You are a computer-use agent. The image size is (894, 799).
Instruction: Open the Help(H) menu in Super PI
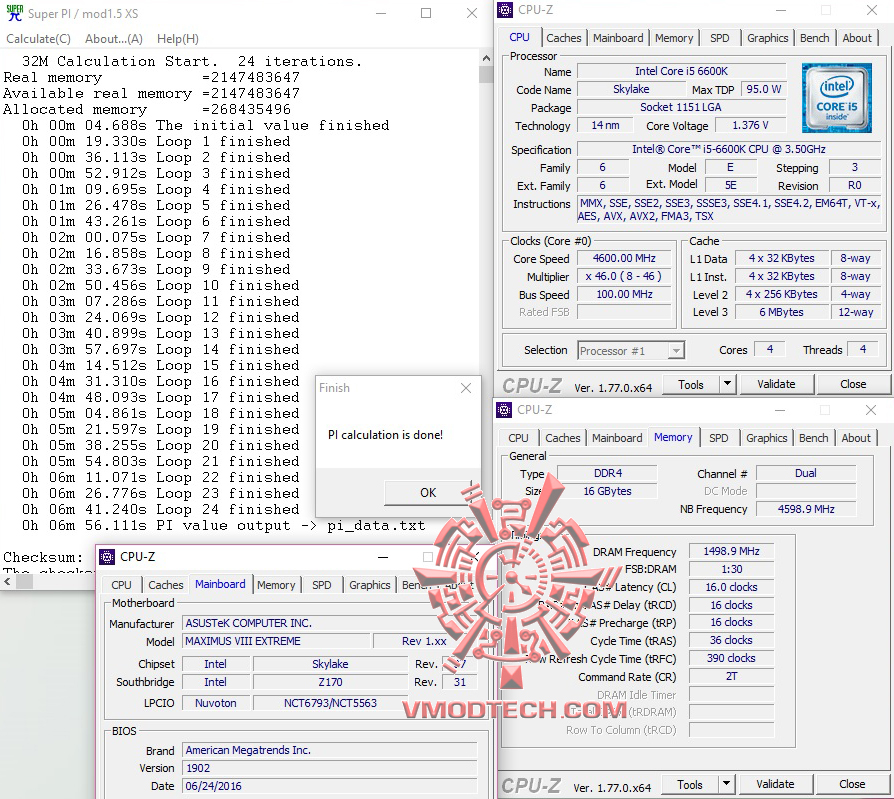tap(178, 39)
